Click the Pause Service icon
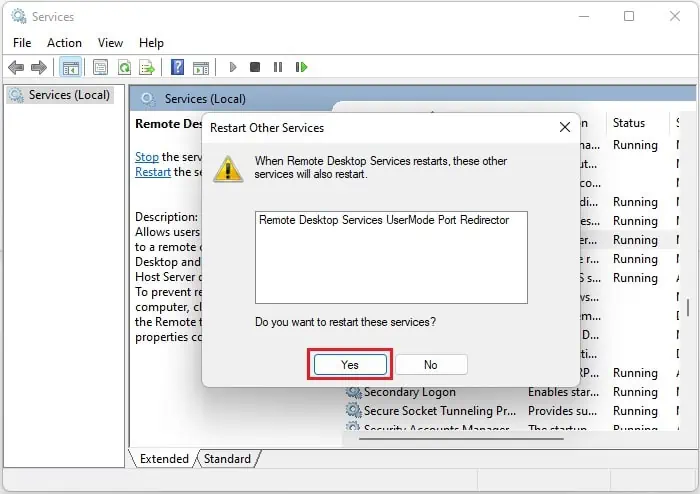This screenshot has height=494, width=700. [x=278, y=67]
